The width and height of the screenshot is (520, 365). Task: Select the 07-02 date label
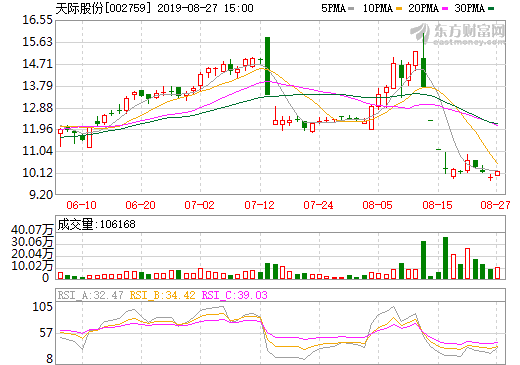(199, 205)
